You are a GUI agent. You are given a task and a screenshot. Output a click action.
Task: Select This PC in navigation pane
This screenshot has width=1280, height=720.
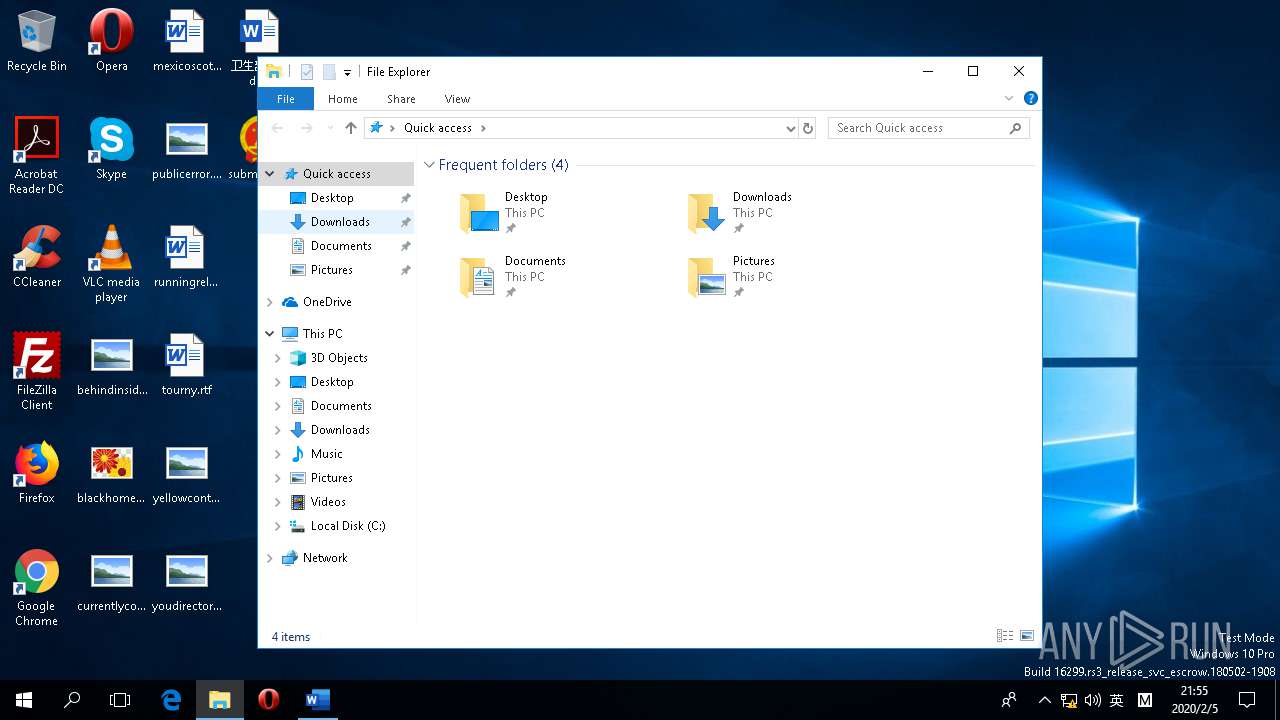[x=322, y=334]
